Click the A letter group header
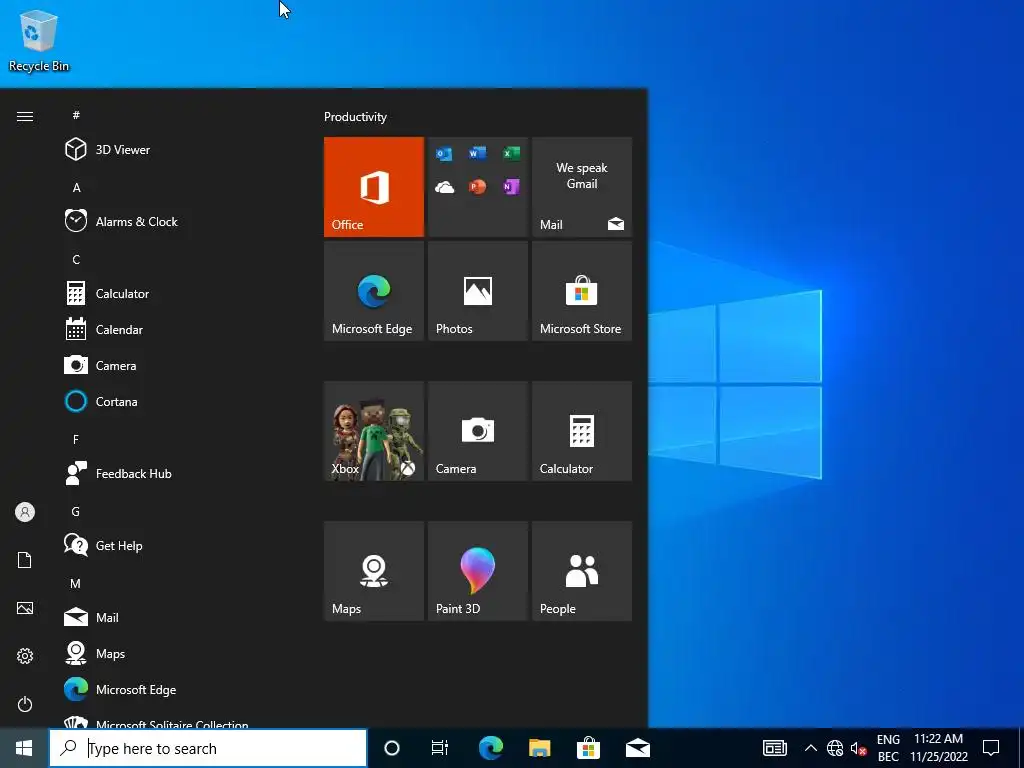This screenshot has width=1024, height=768. pyautogui.click(x=76, y=187)
